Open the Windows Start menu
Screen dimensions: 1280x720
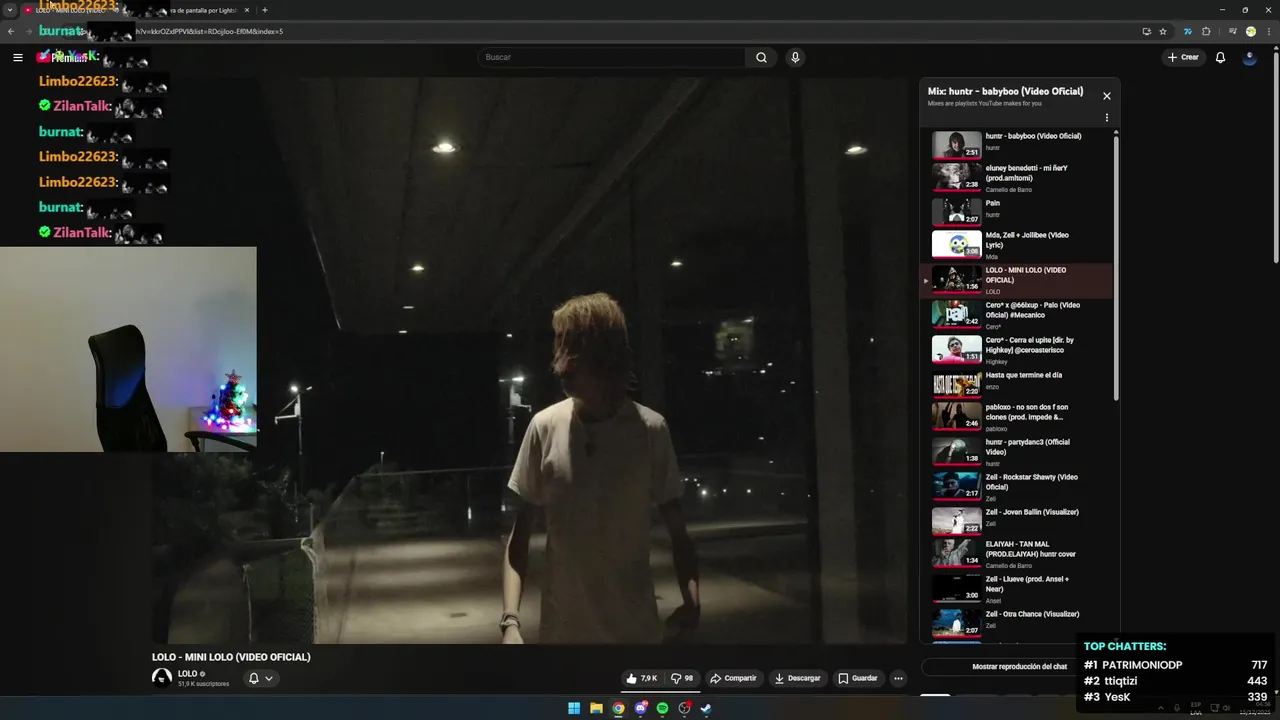[x=574, y=708]
